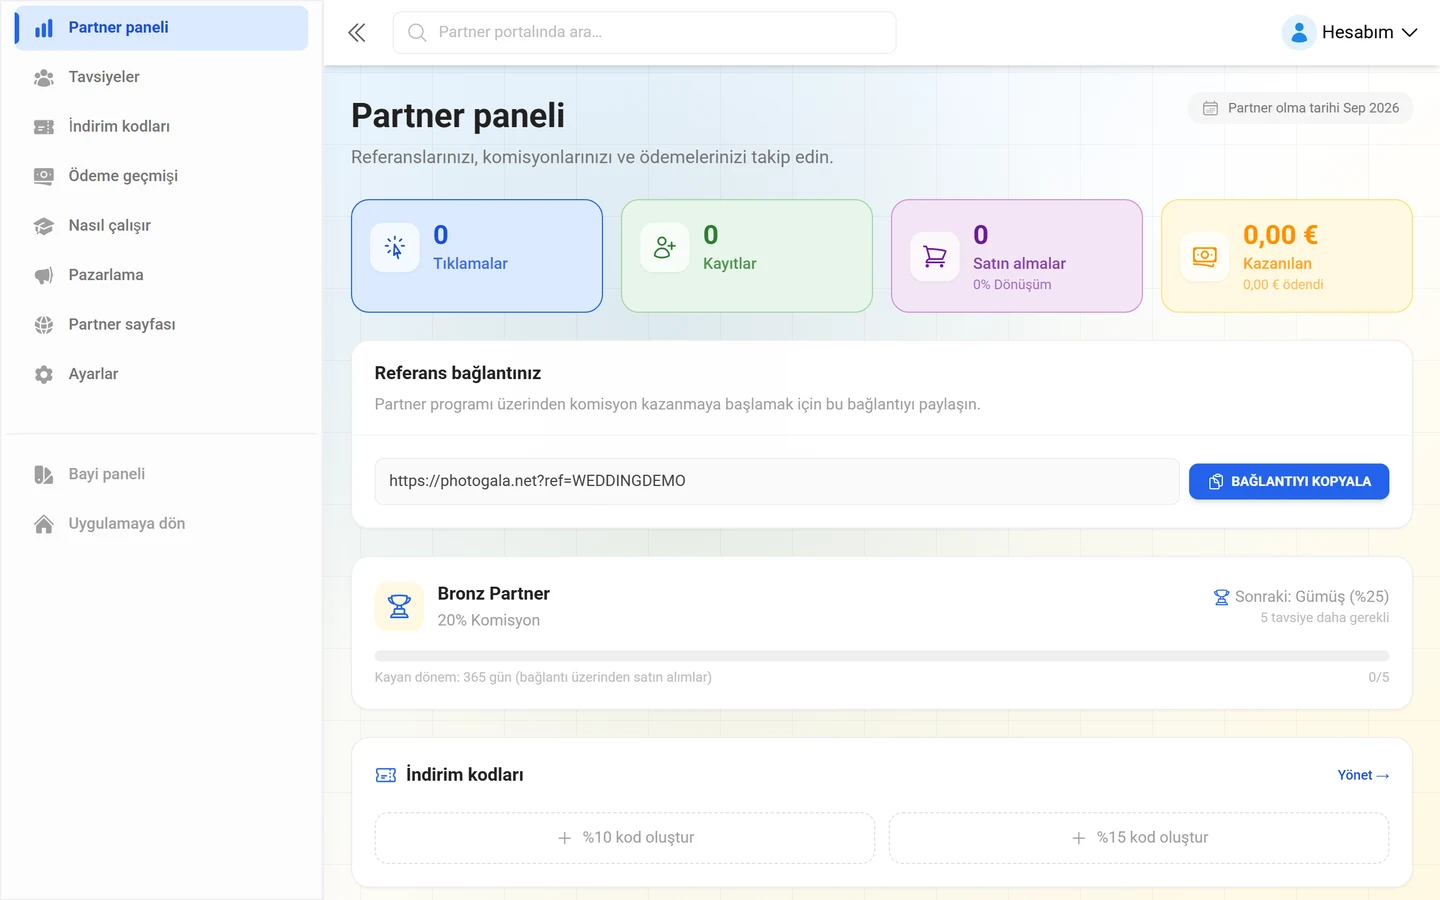
Task: Click the Sonraki: Gümüş (%25) text
Action: [x=1311, y=597]
